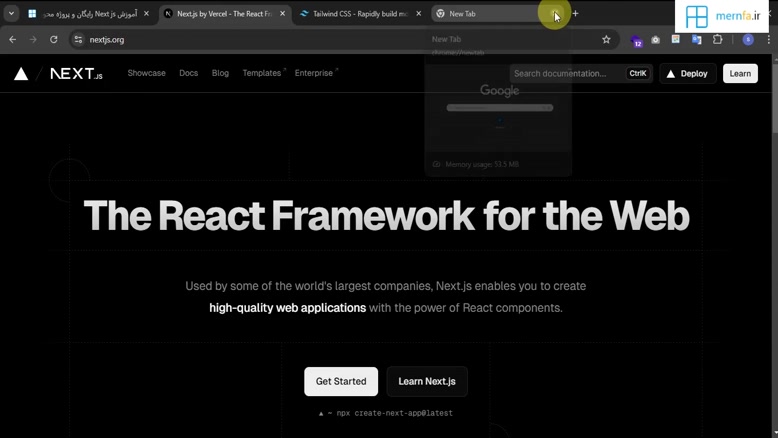Open the Extensions puzzle menu
Screen dimensions: 778x438
point(717,39)
